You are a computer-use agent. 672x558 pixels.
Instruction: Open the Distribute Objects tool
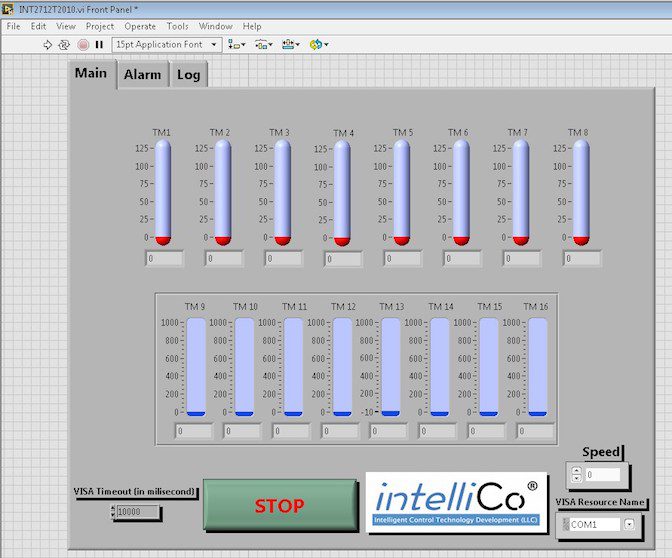pyautogui.click(x=263, y=45)
